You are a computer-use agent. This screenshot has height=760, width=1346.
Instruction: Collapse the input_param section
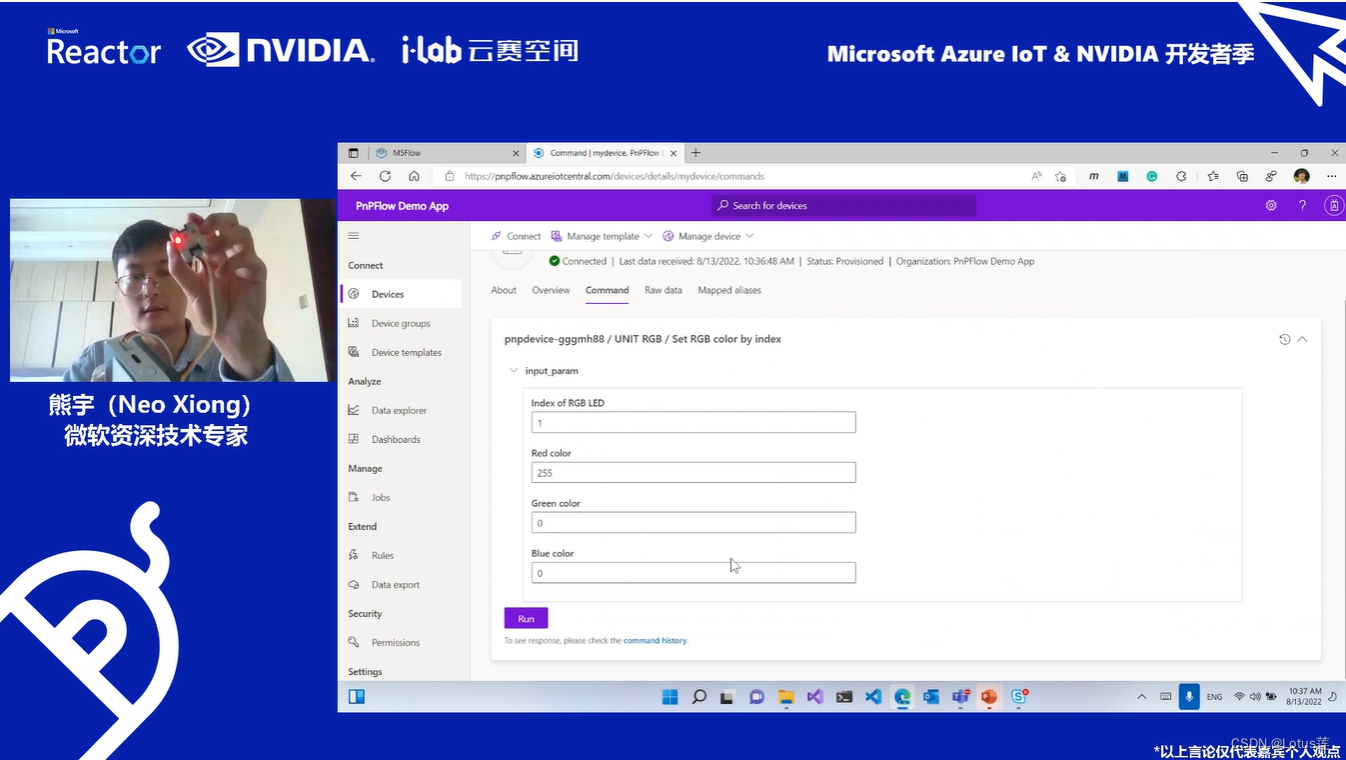pyautogui.click(x=514, y=371)
